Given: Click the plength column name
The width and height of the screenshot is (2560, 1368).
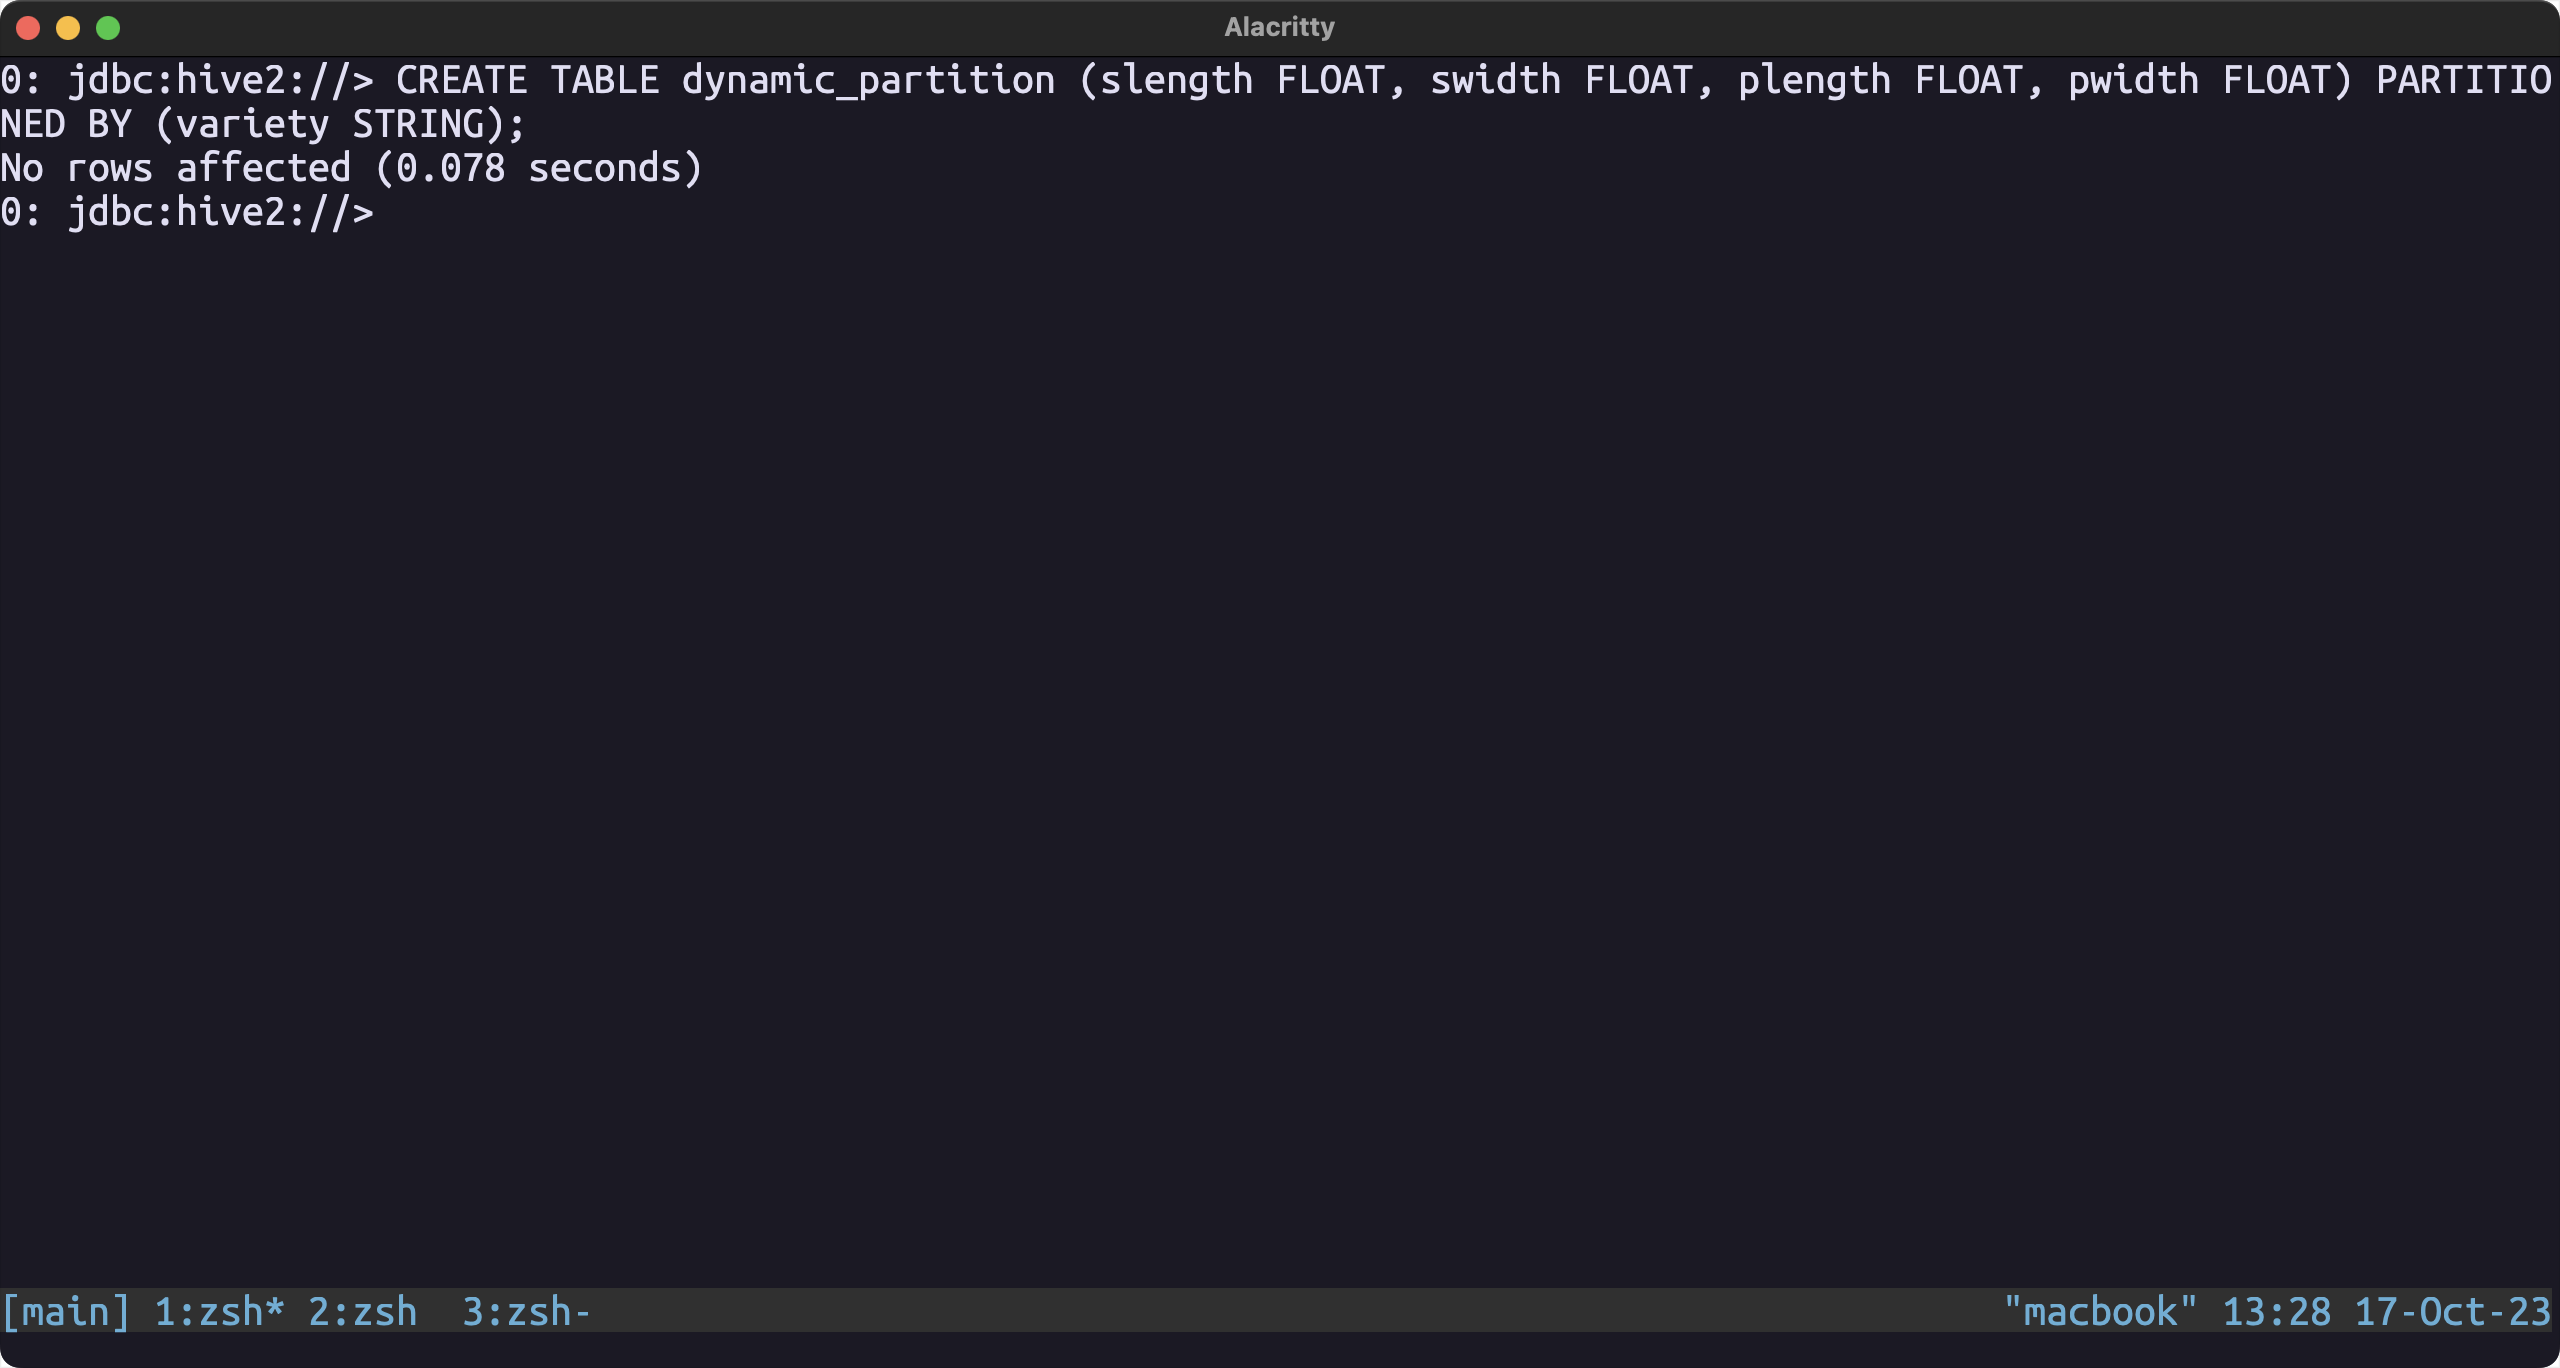Looking at the screenshot, I should [x=1815, y=80].
